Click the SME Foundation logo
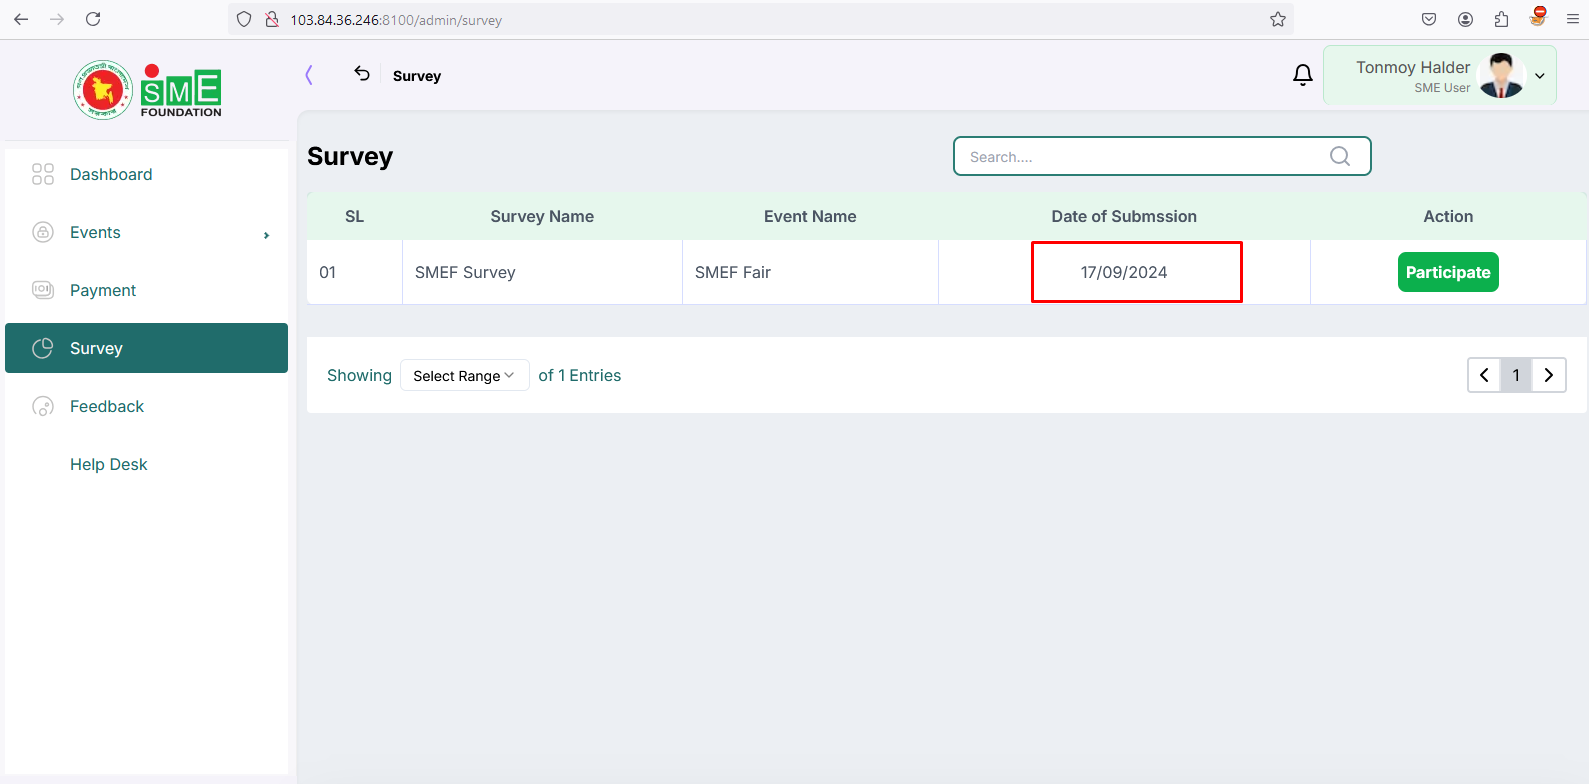Image resolution: width=1589 pixels, height=784 pixels. point(147,90)
